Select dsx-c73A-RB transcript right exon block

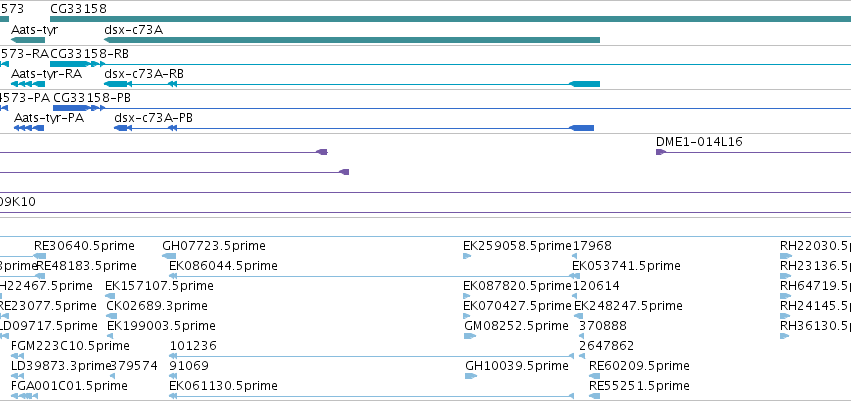584,84
